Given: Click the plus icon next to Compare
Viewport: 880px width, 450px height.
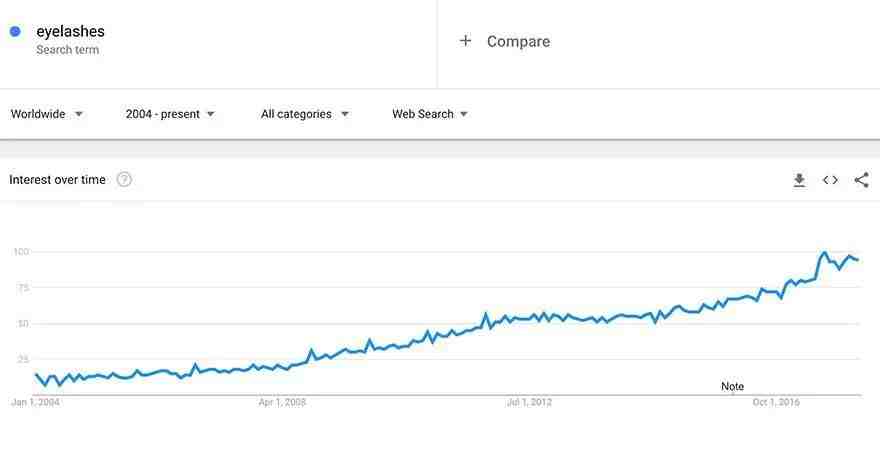Looking at the screenshot, I should click(x=465, y=41).
